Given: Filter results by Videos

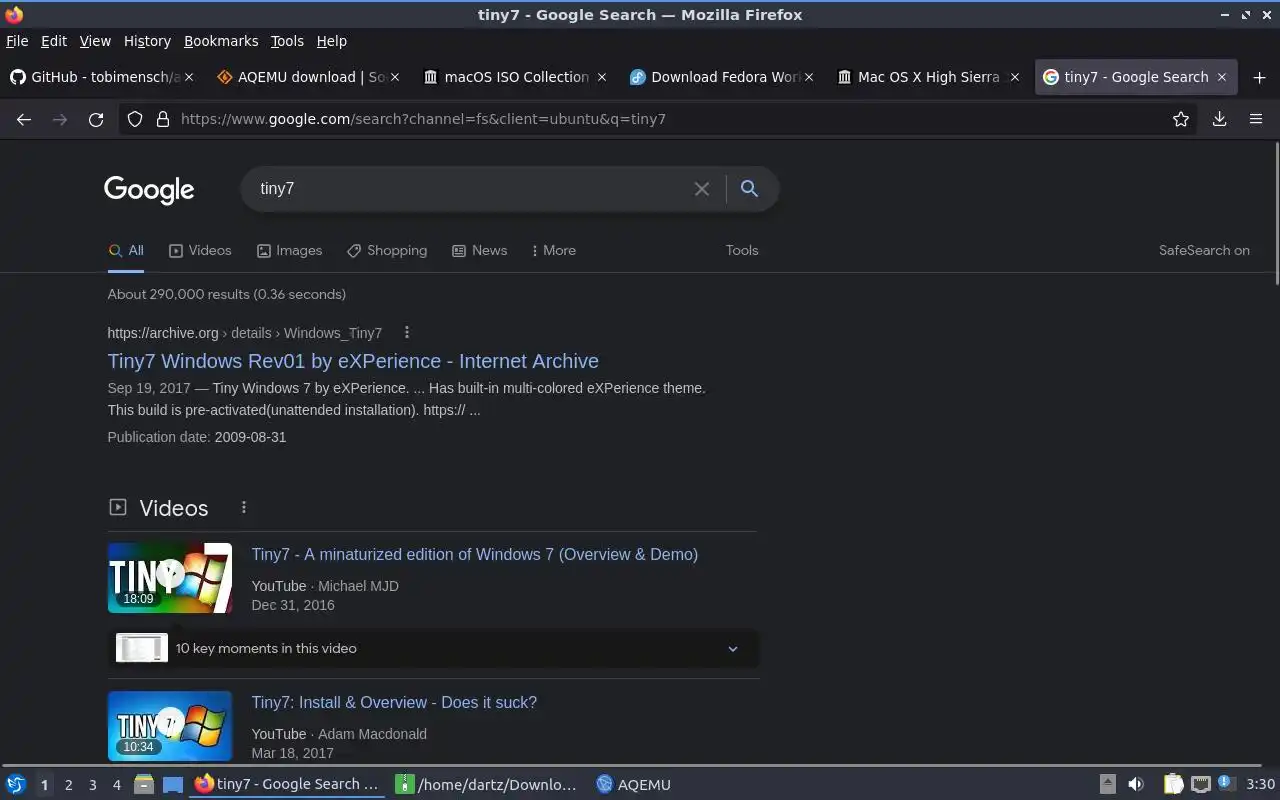Looking at the screenshot, I should [200, 251].
